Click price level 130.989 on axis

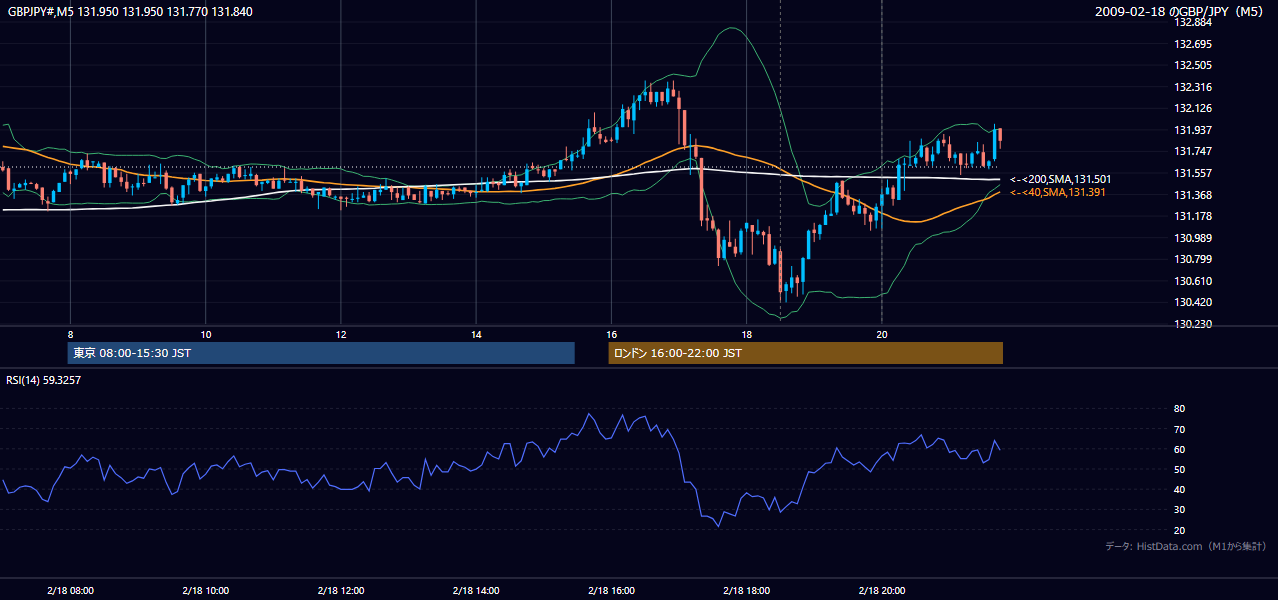(1192, 238)
